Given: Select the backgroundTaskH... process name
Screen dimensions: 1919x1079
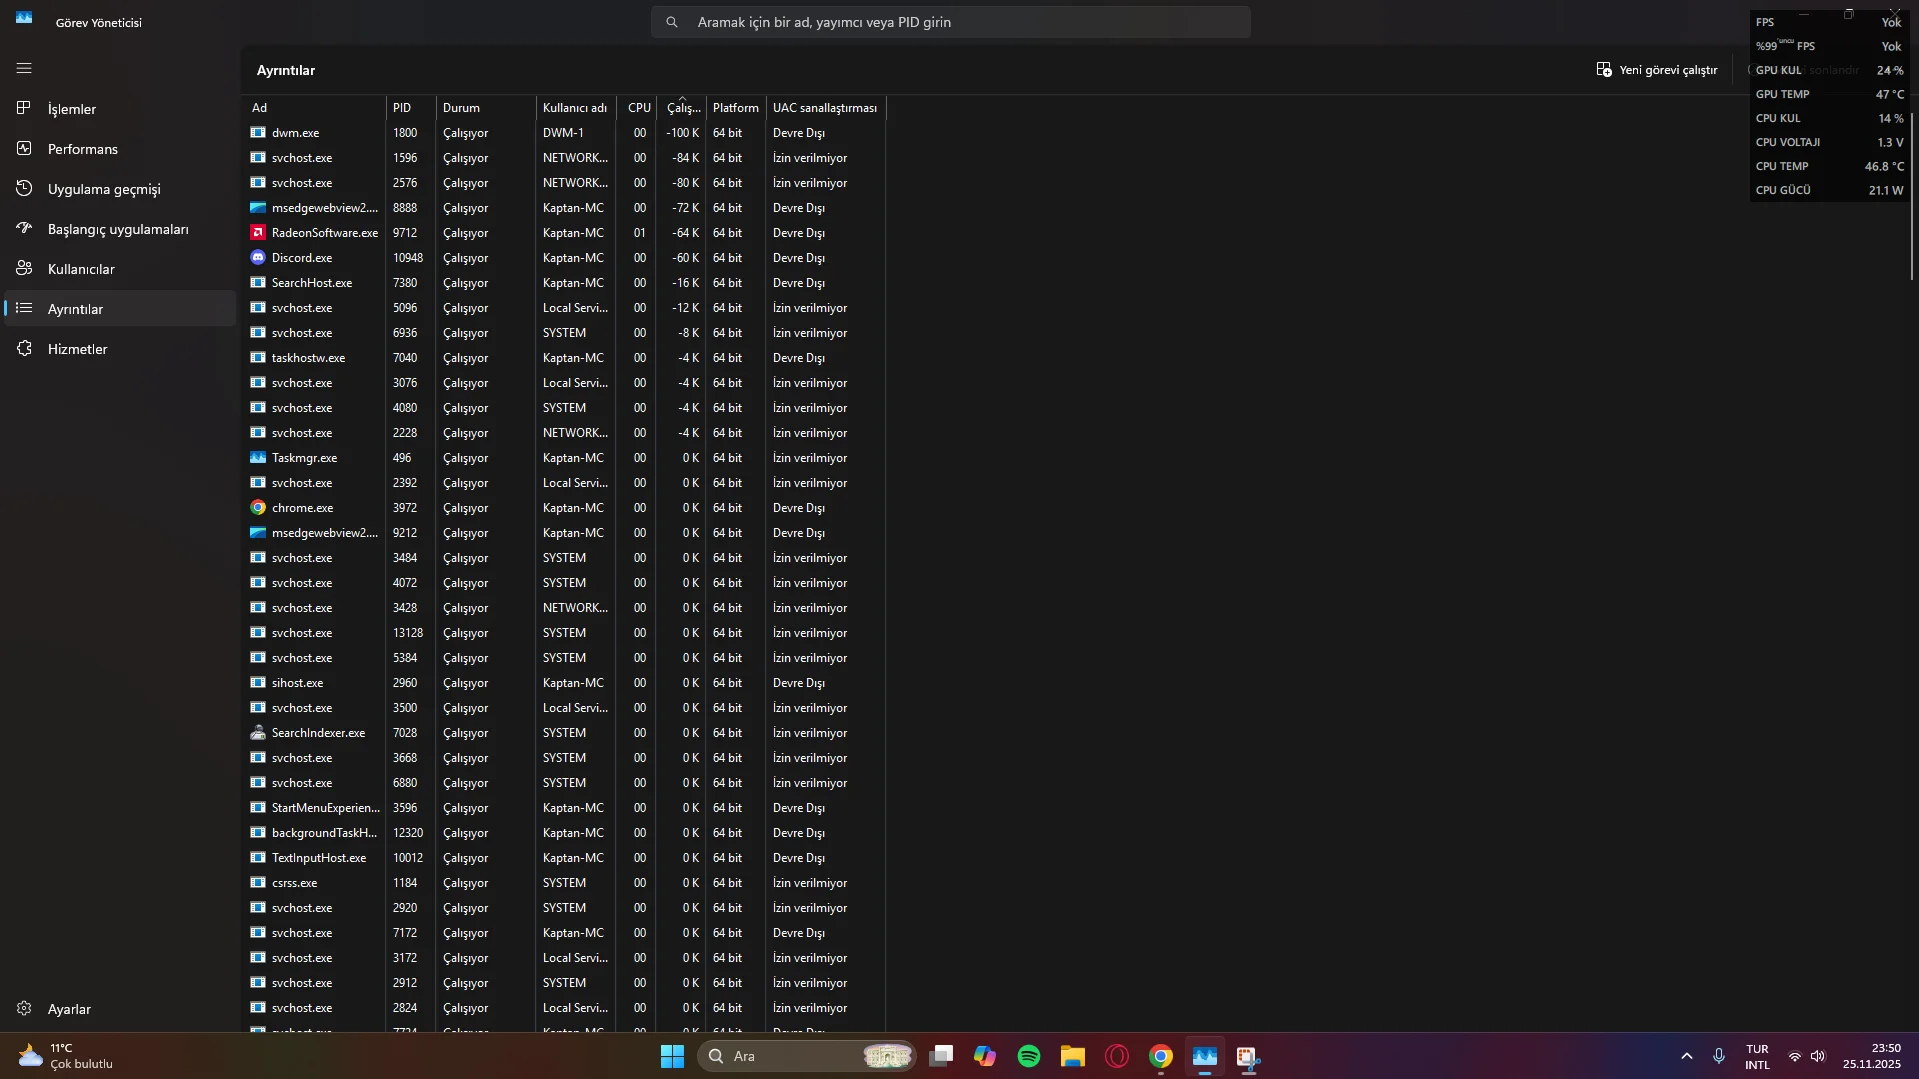Looking at the screenshot, I should click(324, 833).
